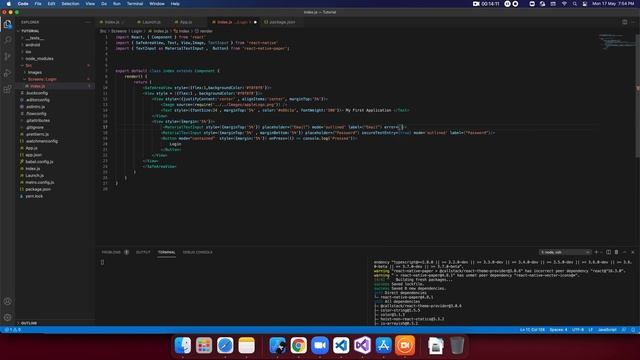Screen dimensions: 640x360
Task: Pause the recording in the menu bar
Action: point(507,4)
